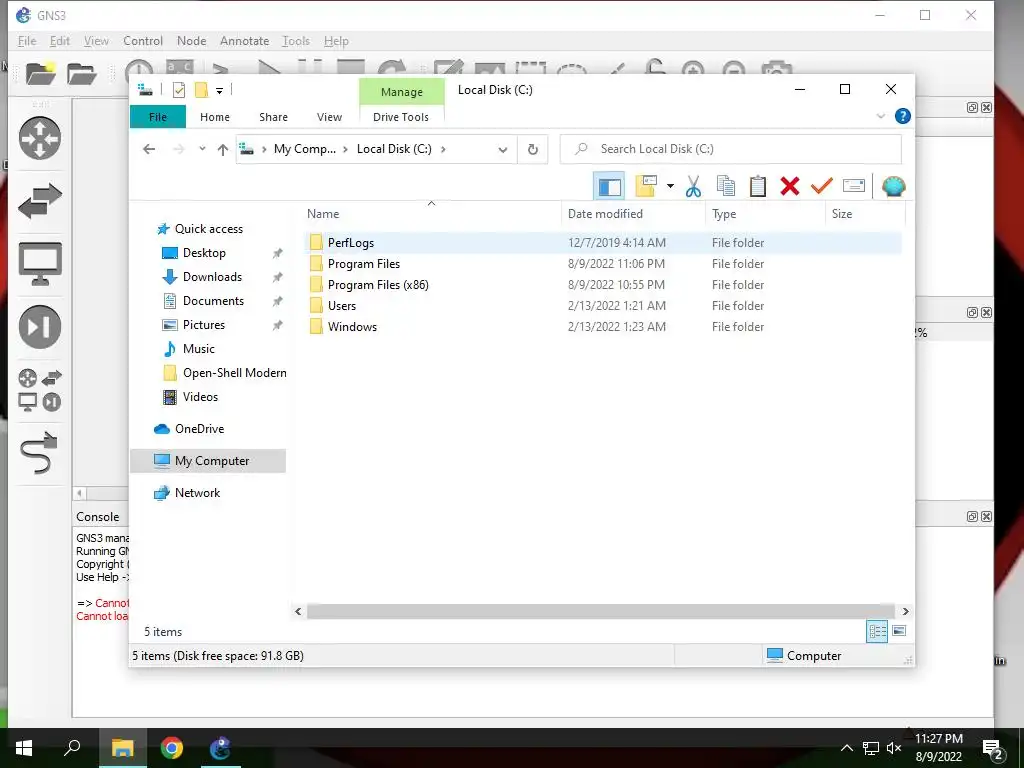Click Properties checkmark in quick access toolbar
Screen dimensions: 1024x768
coord(179,90)
